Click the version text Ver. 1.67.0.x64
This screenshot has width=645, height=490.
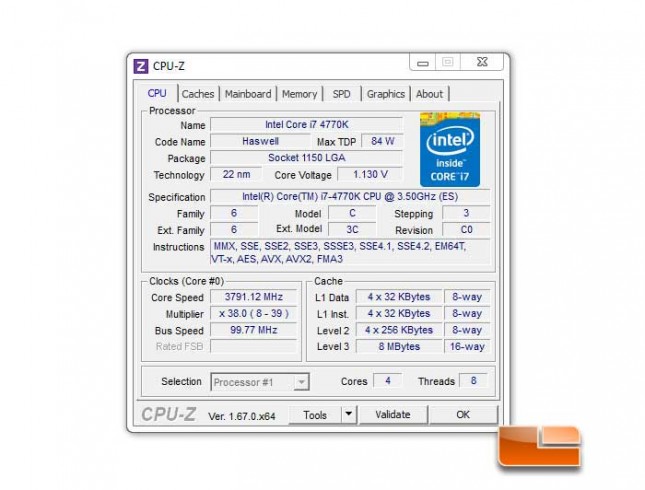[241, 416]
